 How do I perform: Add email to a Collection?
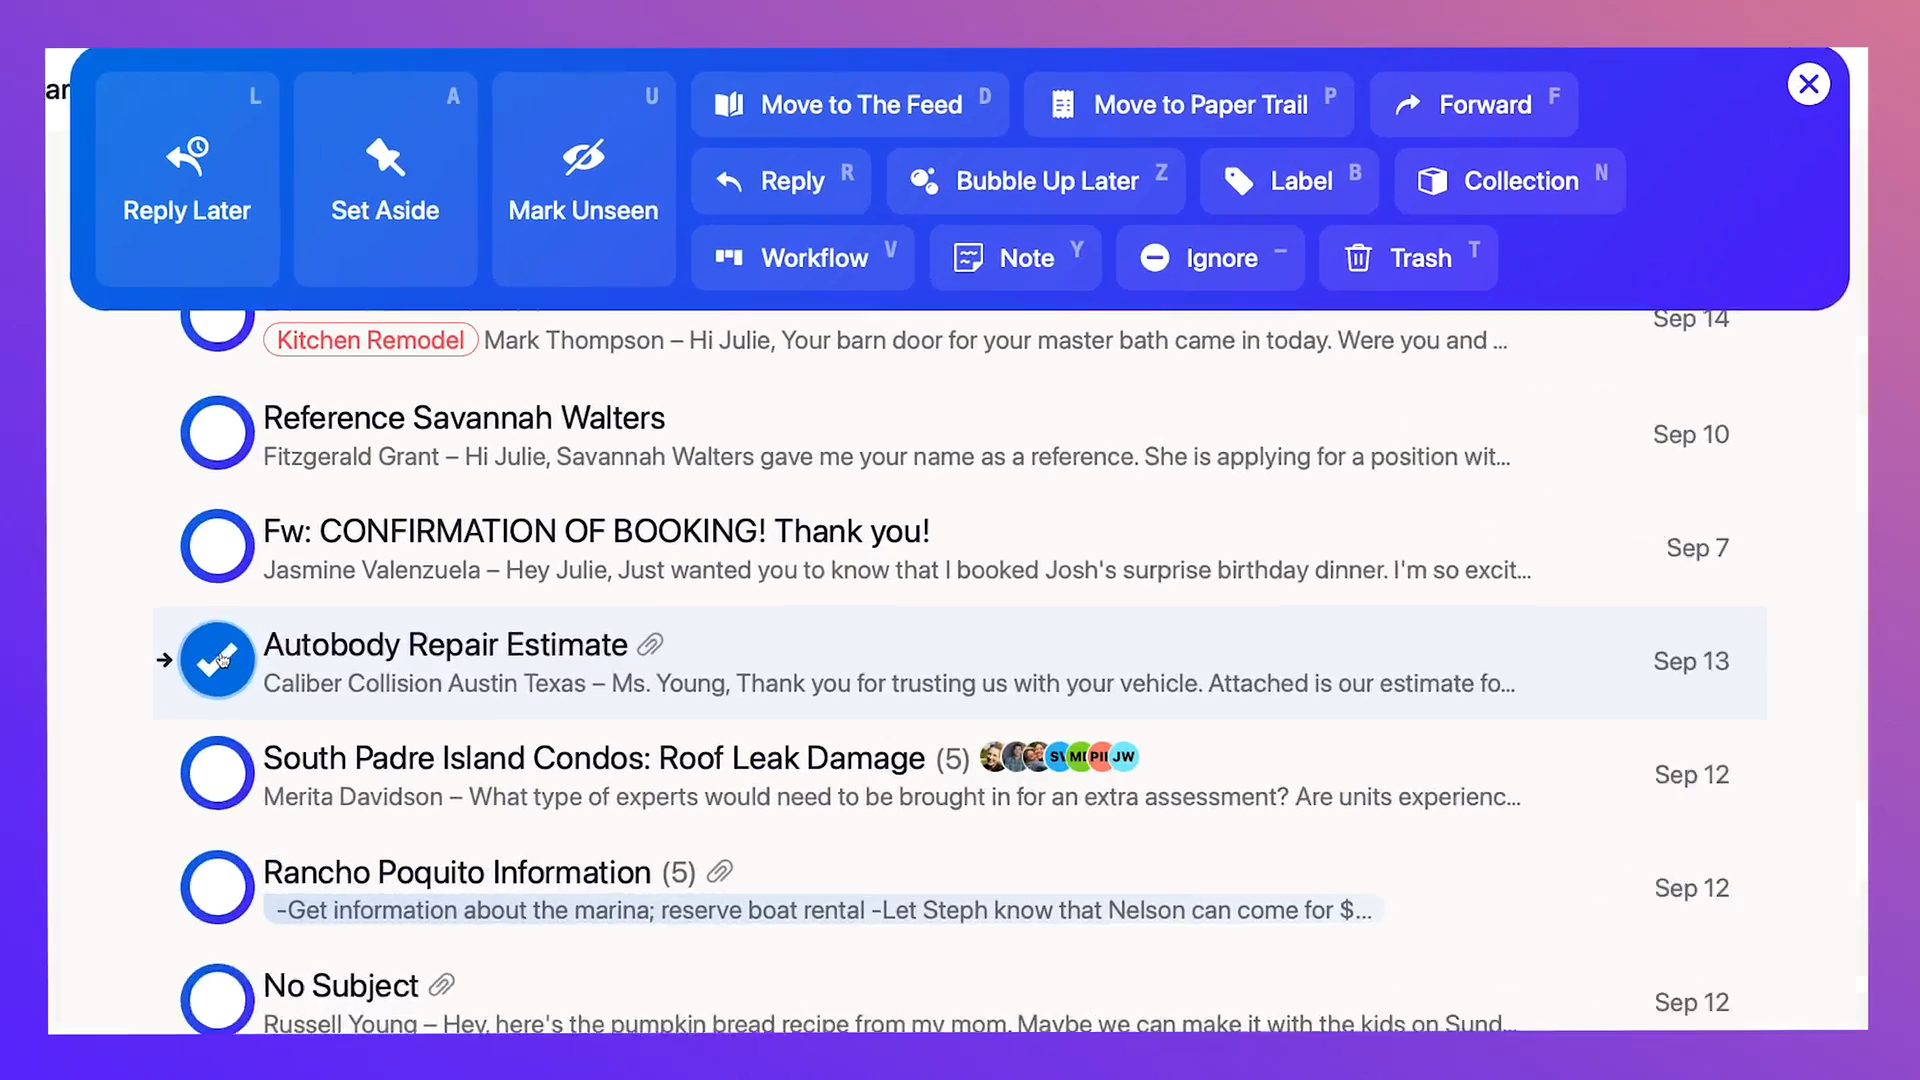(x=1510, y=181)
